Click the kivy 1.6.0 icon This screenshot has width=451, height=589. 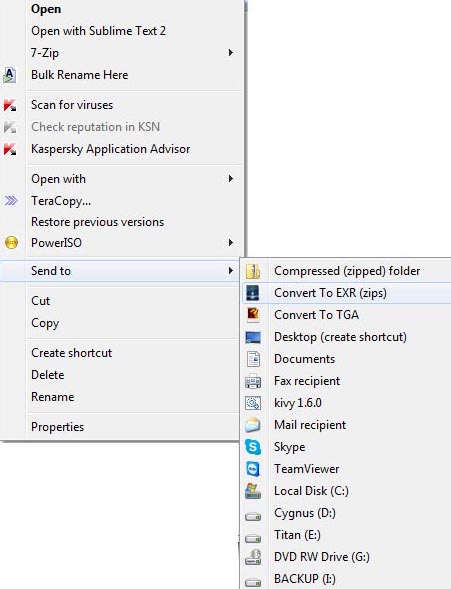[253, 403]
